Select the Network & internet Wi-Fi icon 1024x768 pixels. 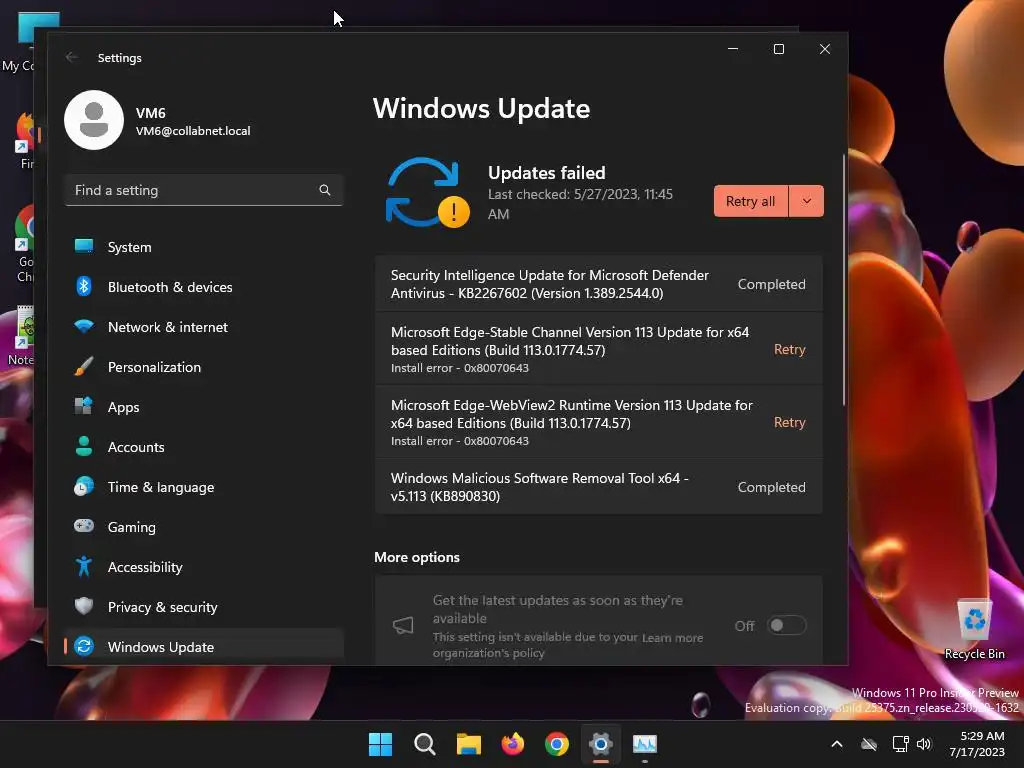point(84,326)
